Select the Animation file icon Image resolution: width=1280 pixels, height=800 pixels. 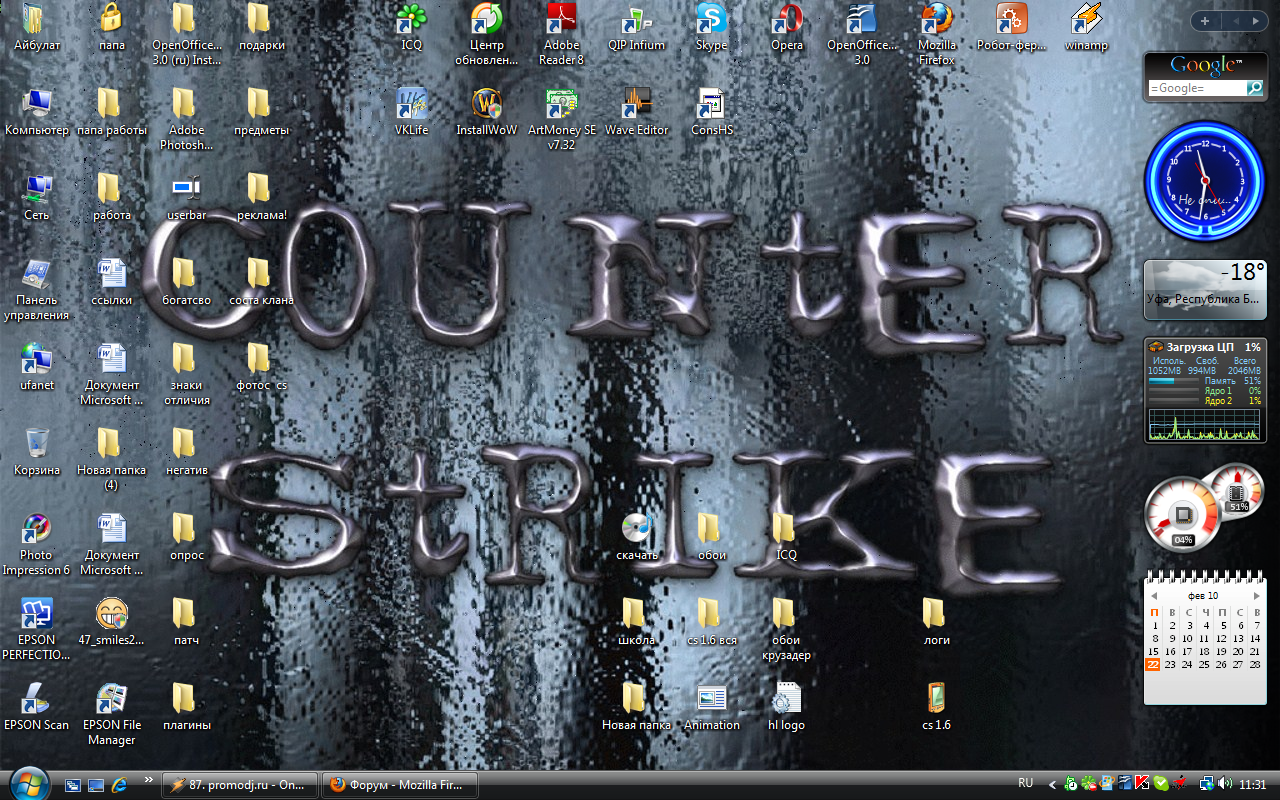[x=711, y=698]
